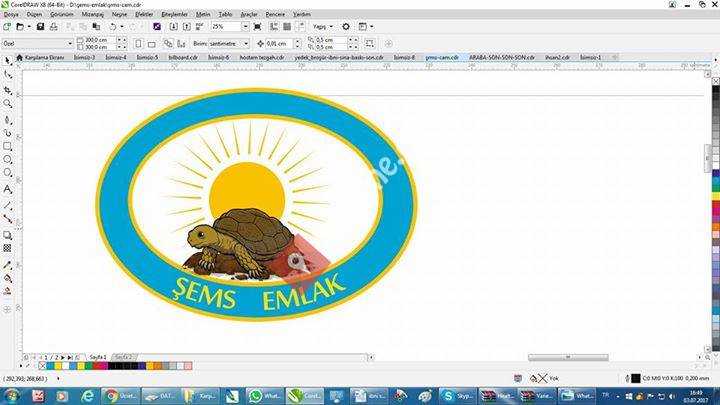Screen dimensions: 720x405
Task: Choose the Text tool in toolbox
Action: (x=8, y=188)
